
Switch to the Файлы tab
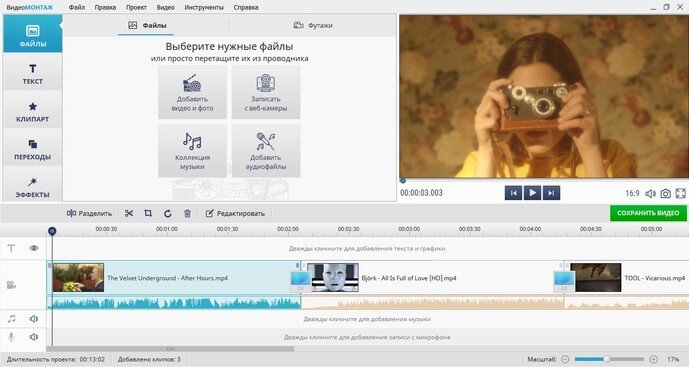click(147, 25)
